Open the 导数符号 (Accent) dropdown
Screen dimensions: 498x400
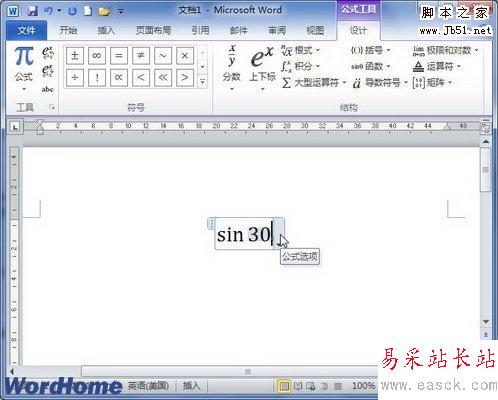pyautogui.click(x=380, y=83)
